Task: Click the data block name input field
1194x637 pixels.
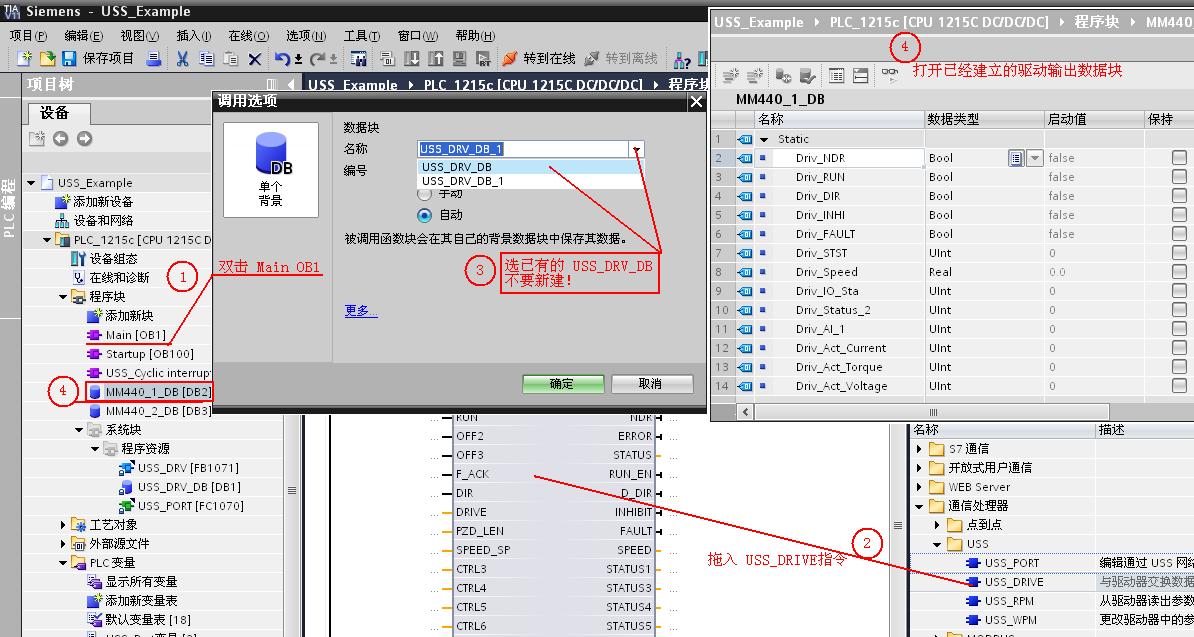Action: point(523,149)
